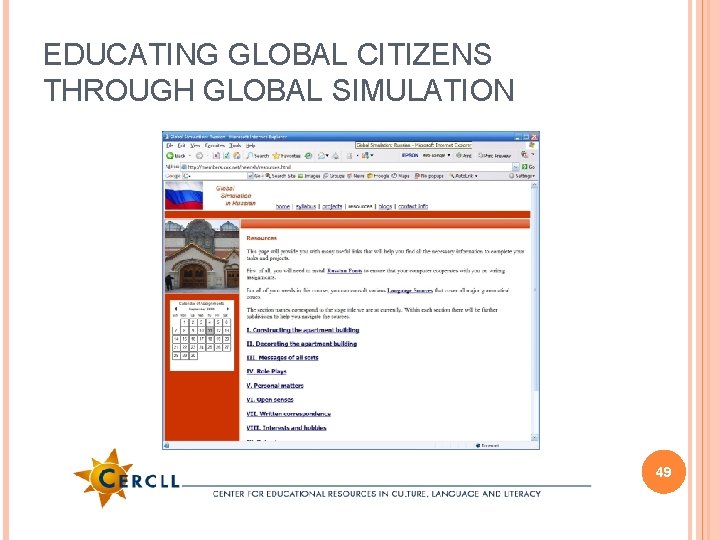This screenshot has width=720, height=540.
Task: Click the Home icon in the browser toolbar
Action: point(237,156)
